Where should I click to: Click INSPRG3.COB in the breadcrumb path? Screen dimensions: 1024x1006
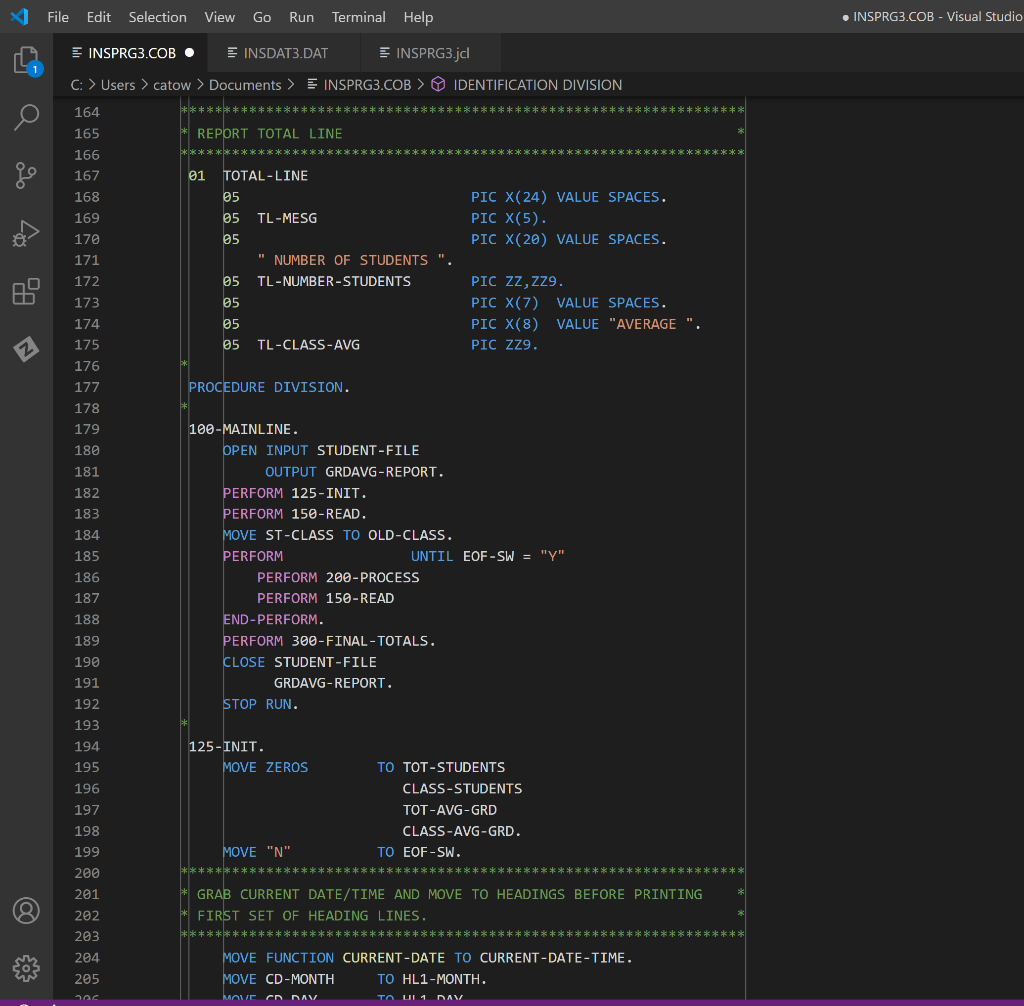coord(367,85)
